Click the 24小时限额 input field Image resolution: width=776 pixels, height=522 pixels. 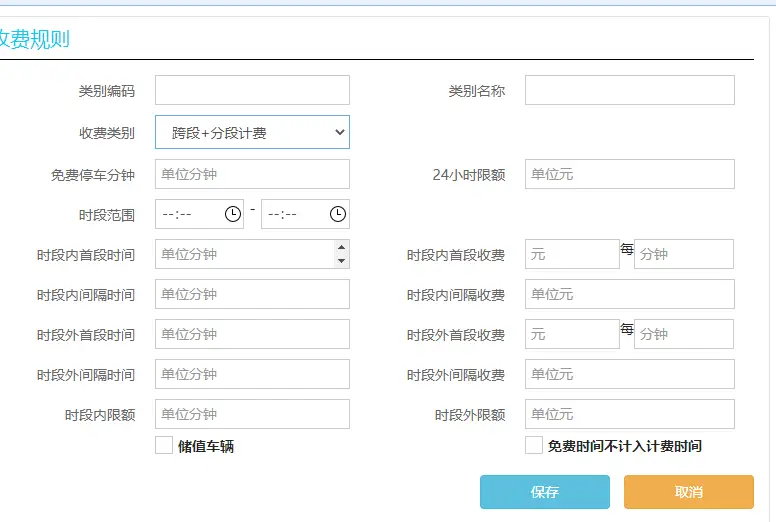point(629,174)
